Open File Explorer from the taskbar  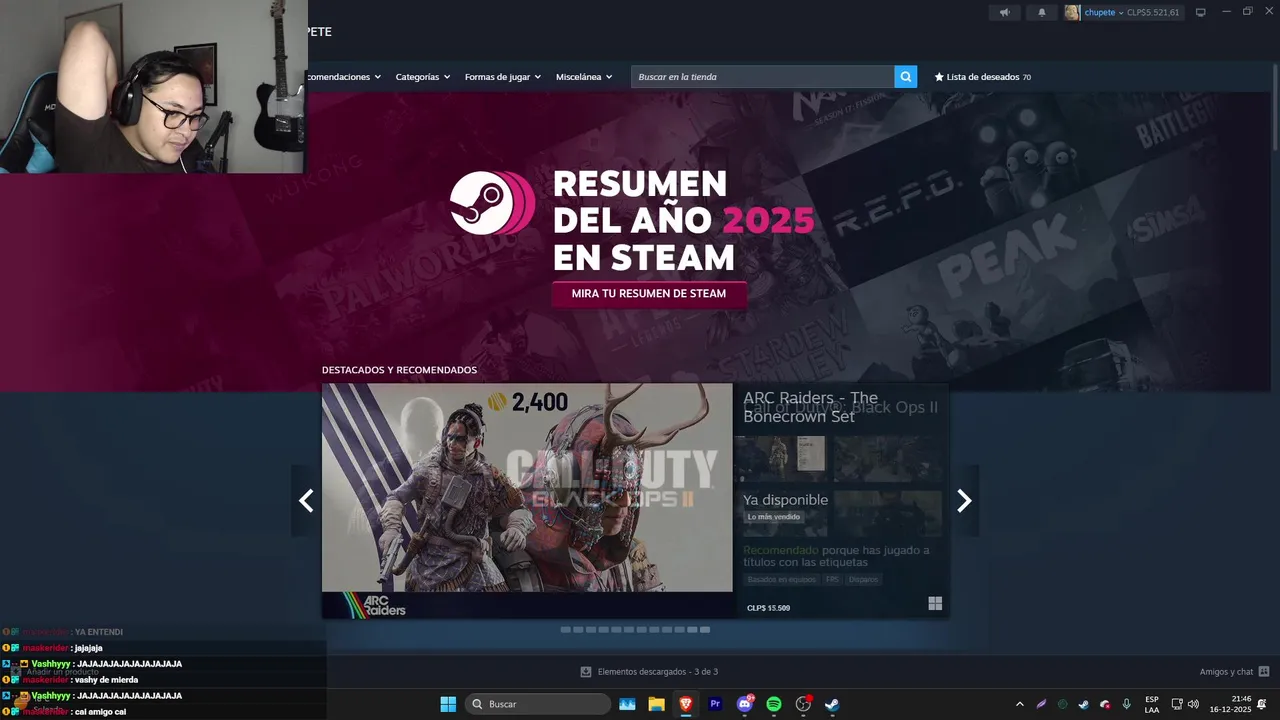(656, 704)
